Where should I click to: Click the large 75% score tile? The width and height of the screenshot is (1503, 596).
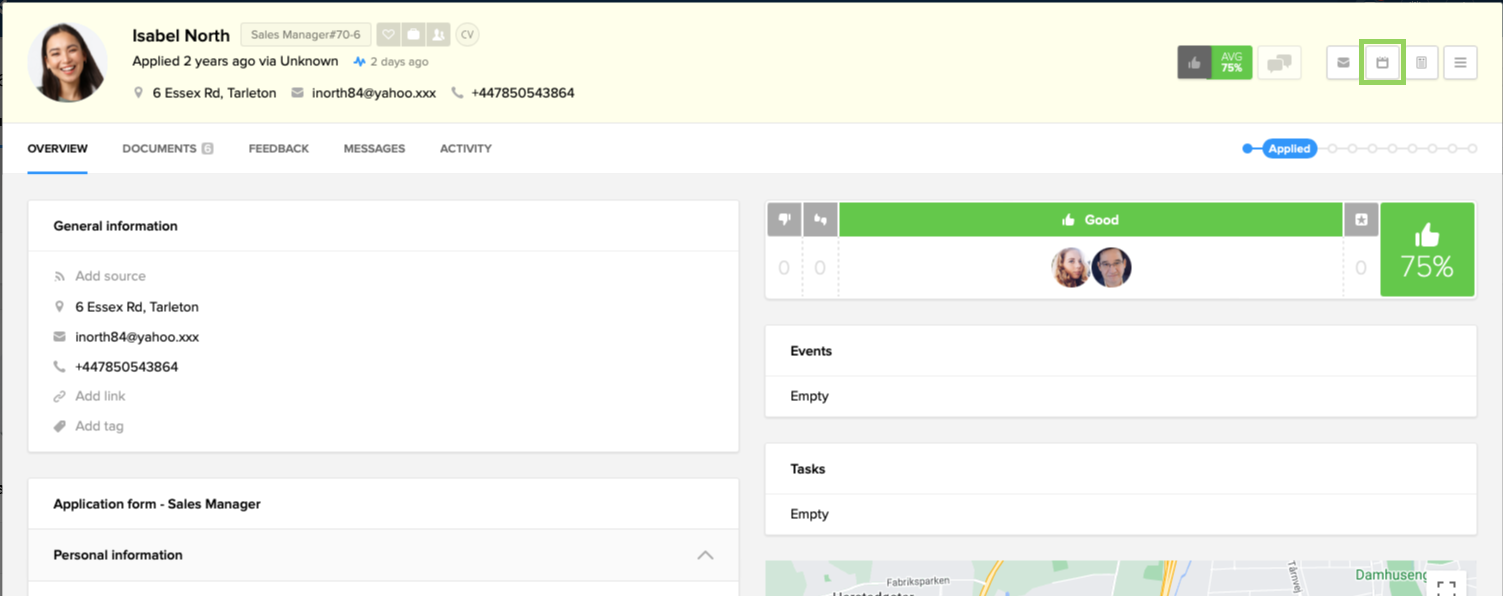[1427, 250]
